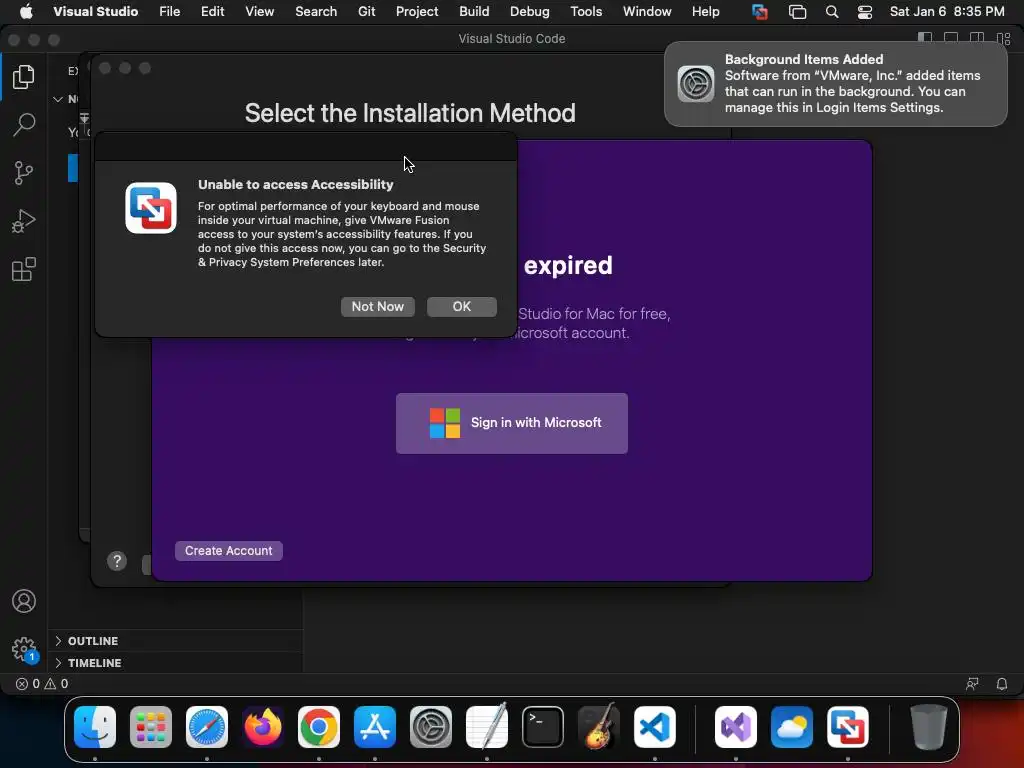
Task: Open System Settings from the Dock
Action: tap(431, 727)
